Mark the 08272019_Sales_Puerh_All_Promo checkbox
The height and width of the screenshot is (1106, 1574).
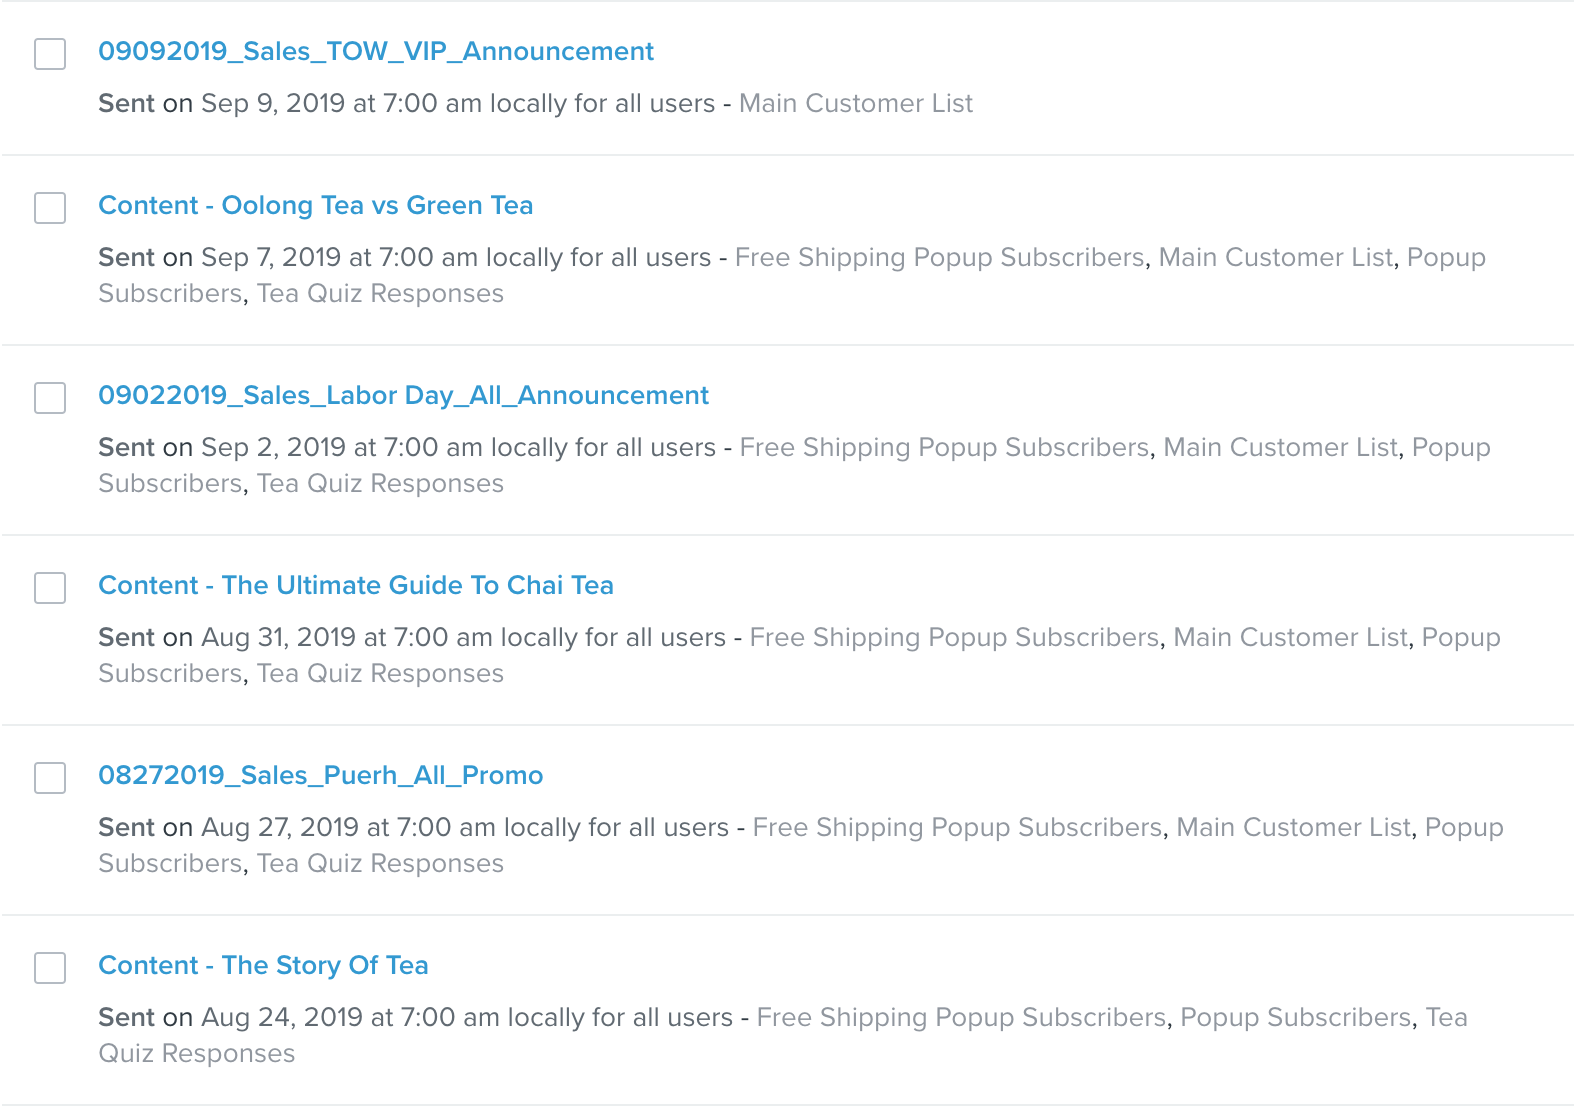(50, 778)
